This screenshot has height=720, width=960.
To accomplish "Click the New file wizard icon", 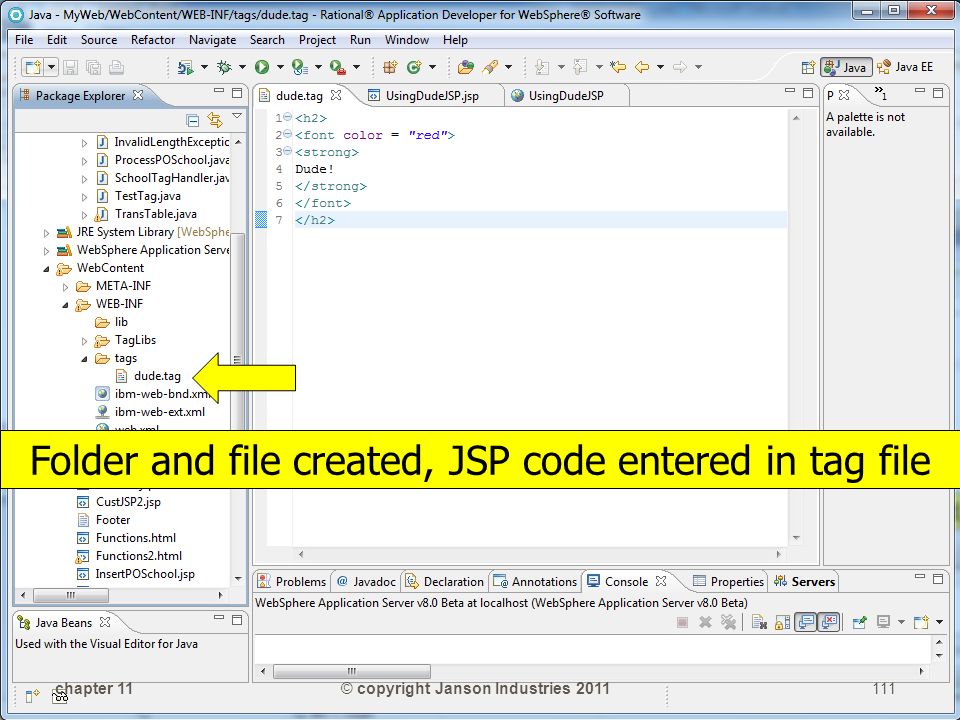I will coord(33,67).
